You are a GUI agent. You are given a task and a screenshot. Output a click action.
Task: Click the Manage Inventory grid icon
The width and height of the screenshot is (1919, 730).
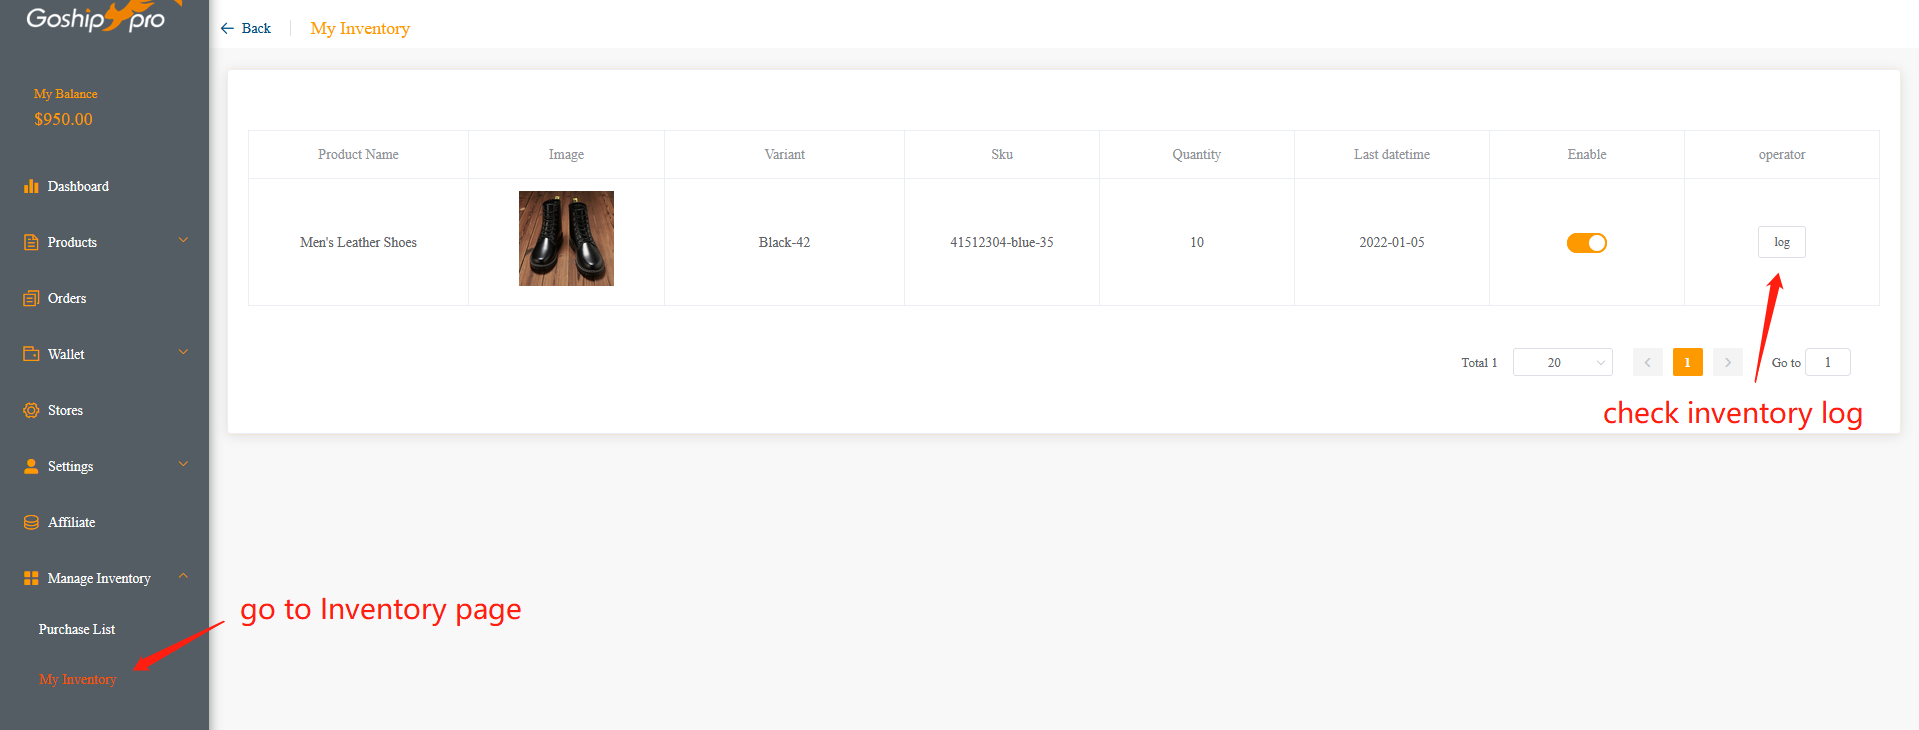(x=31, y=578)
